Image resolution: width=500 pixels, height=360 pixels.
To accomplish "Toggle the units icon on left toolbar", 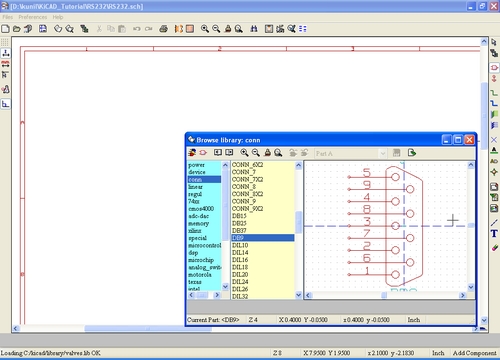I will [5, 53].
